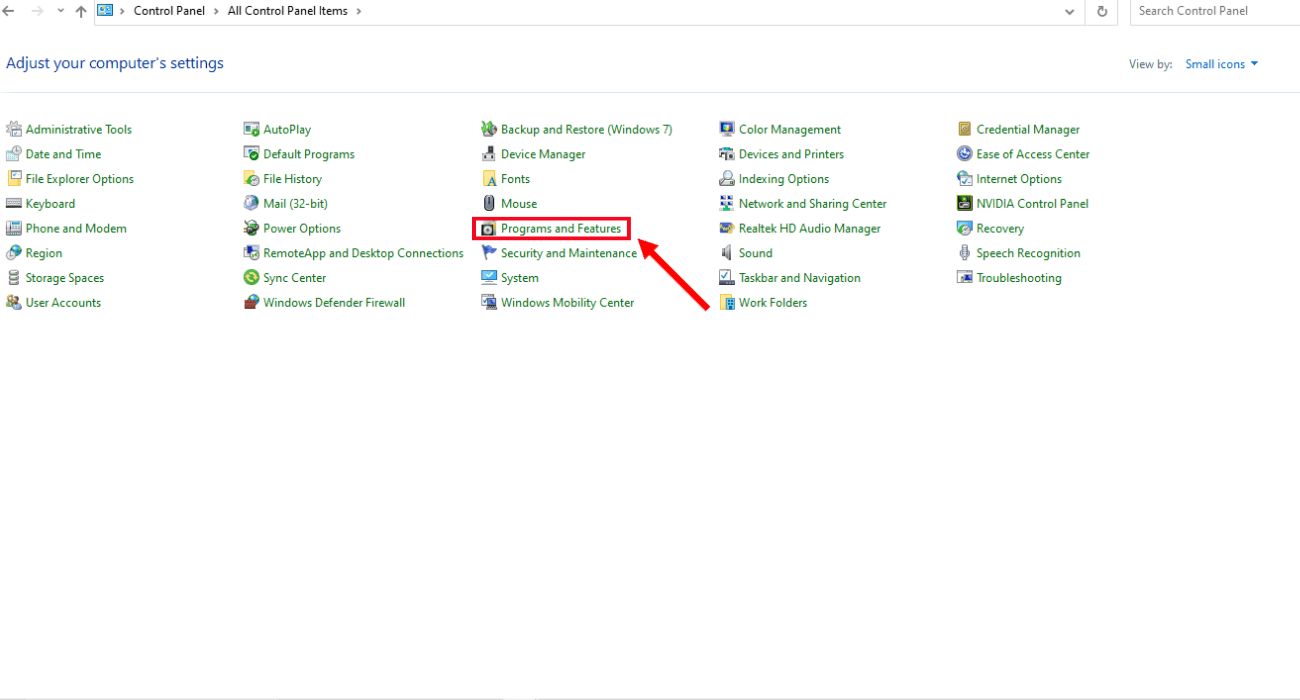1300x700 pixels.
Task: Click the Mouse icon
Action: 489,203
